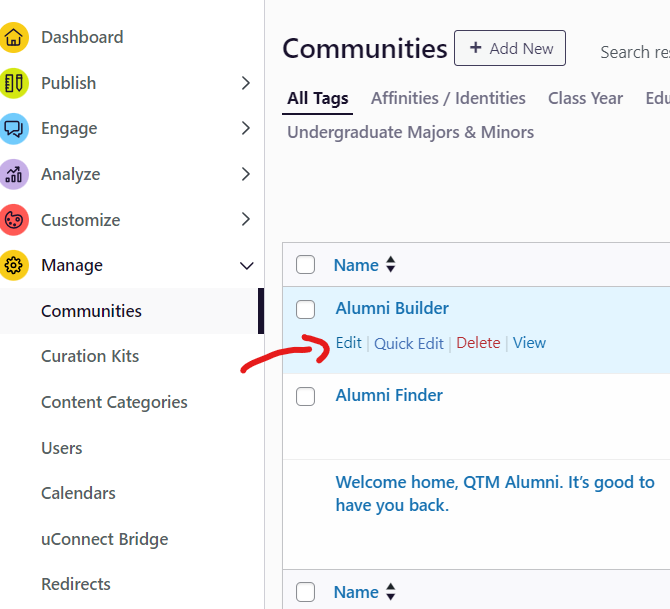Click the Analyze chart icon
Viewport: 670px width, 609px height.
[x=13, y=174]
